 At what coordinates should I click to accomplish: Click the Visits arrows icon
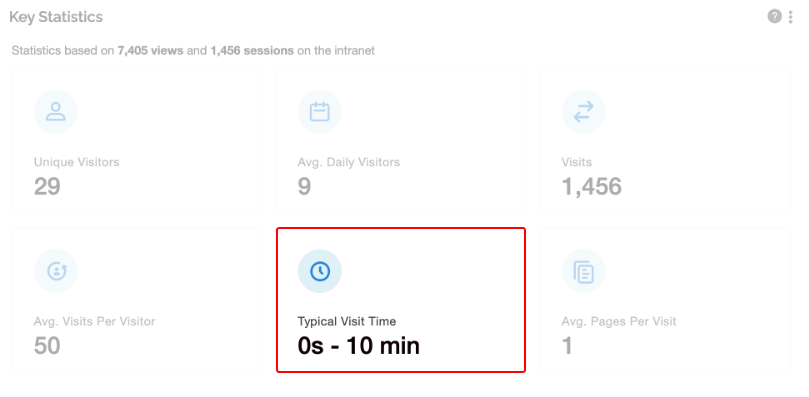pos(584,112)
